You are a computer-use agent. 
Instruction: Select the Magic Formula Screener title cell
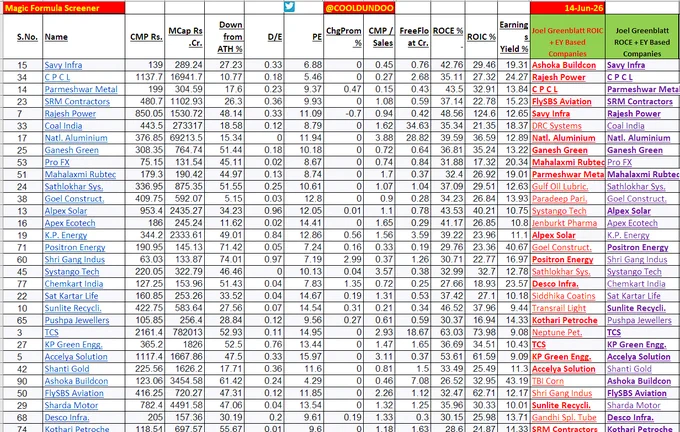(x=64, y=8)
